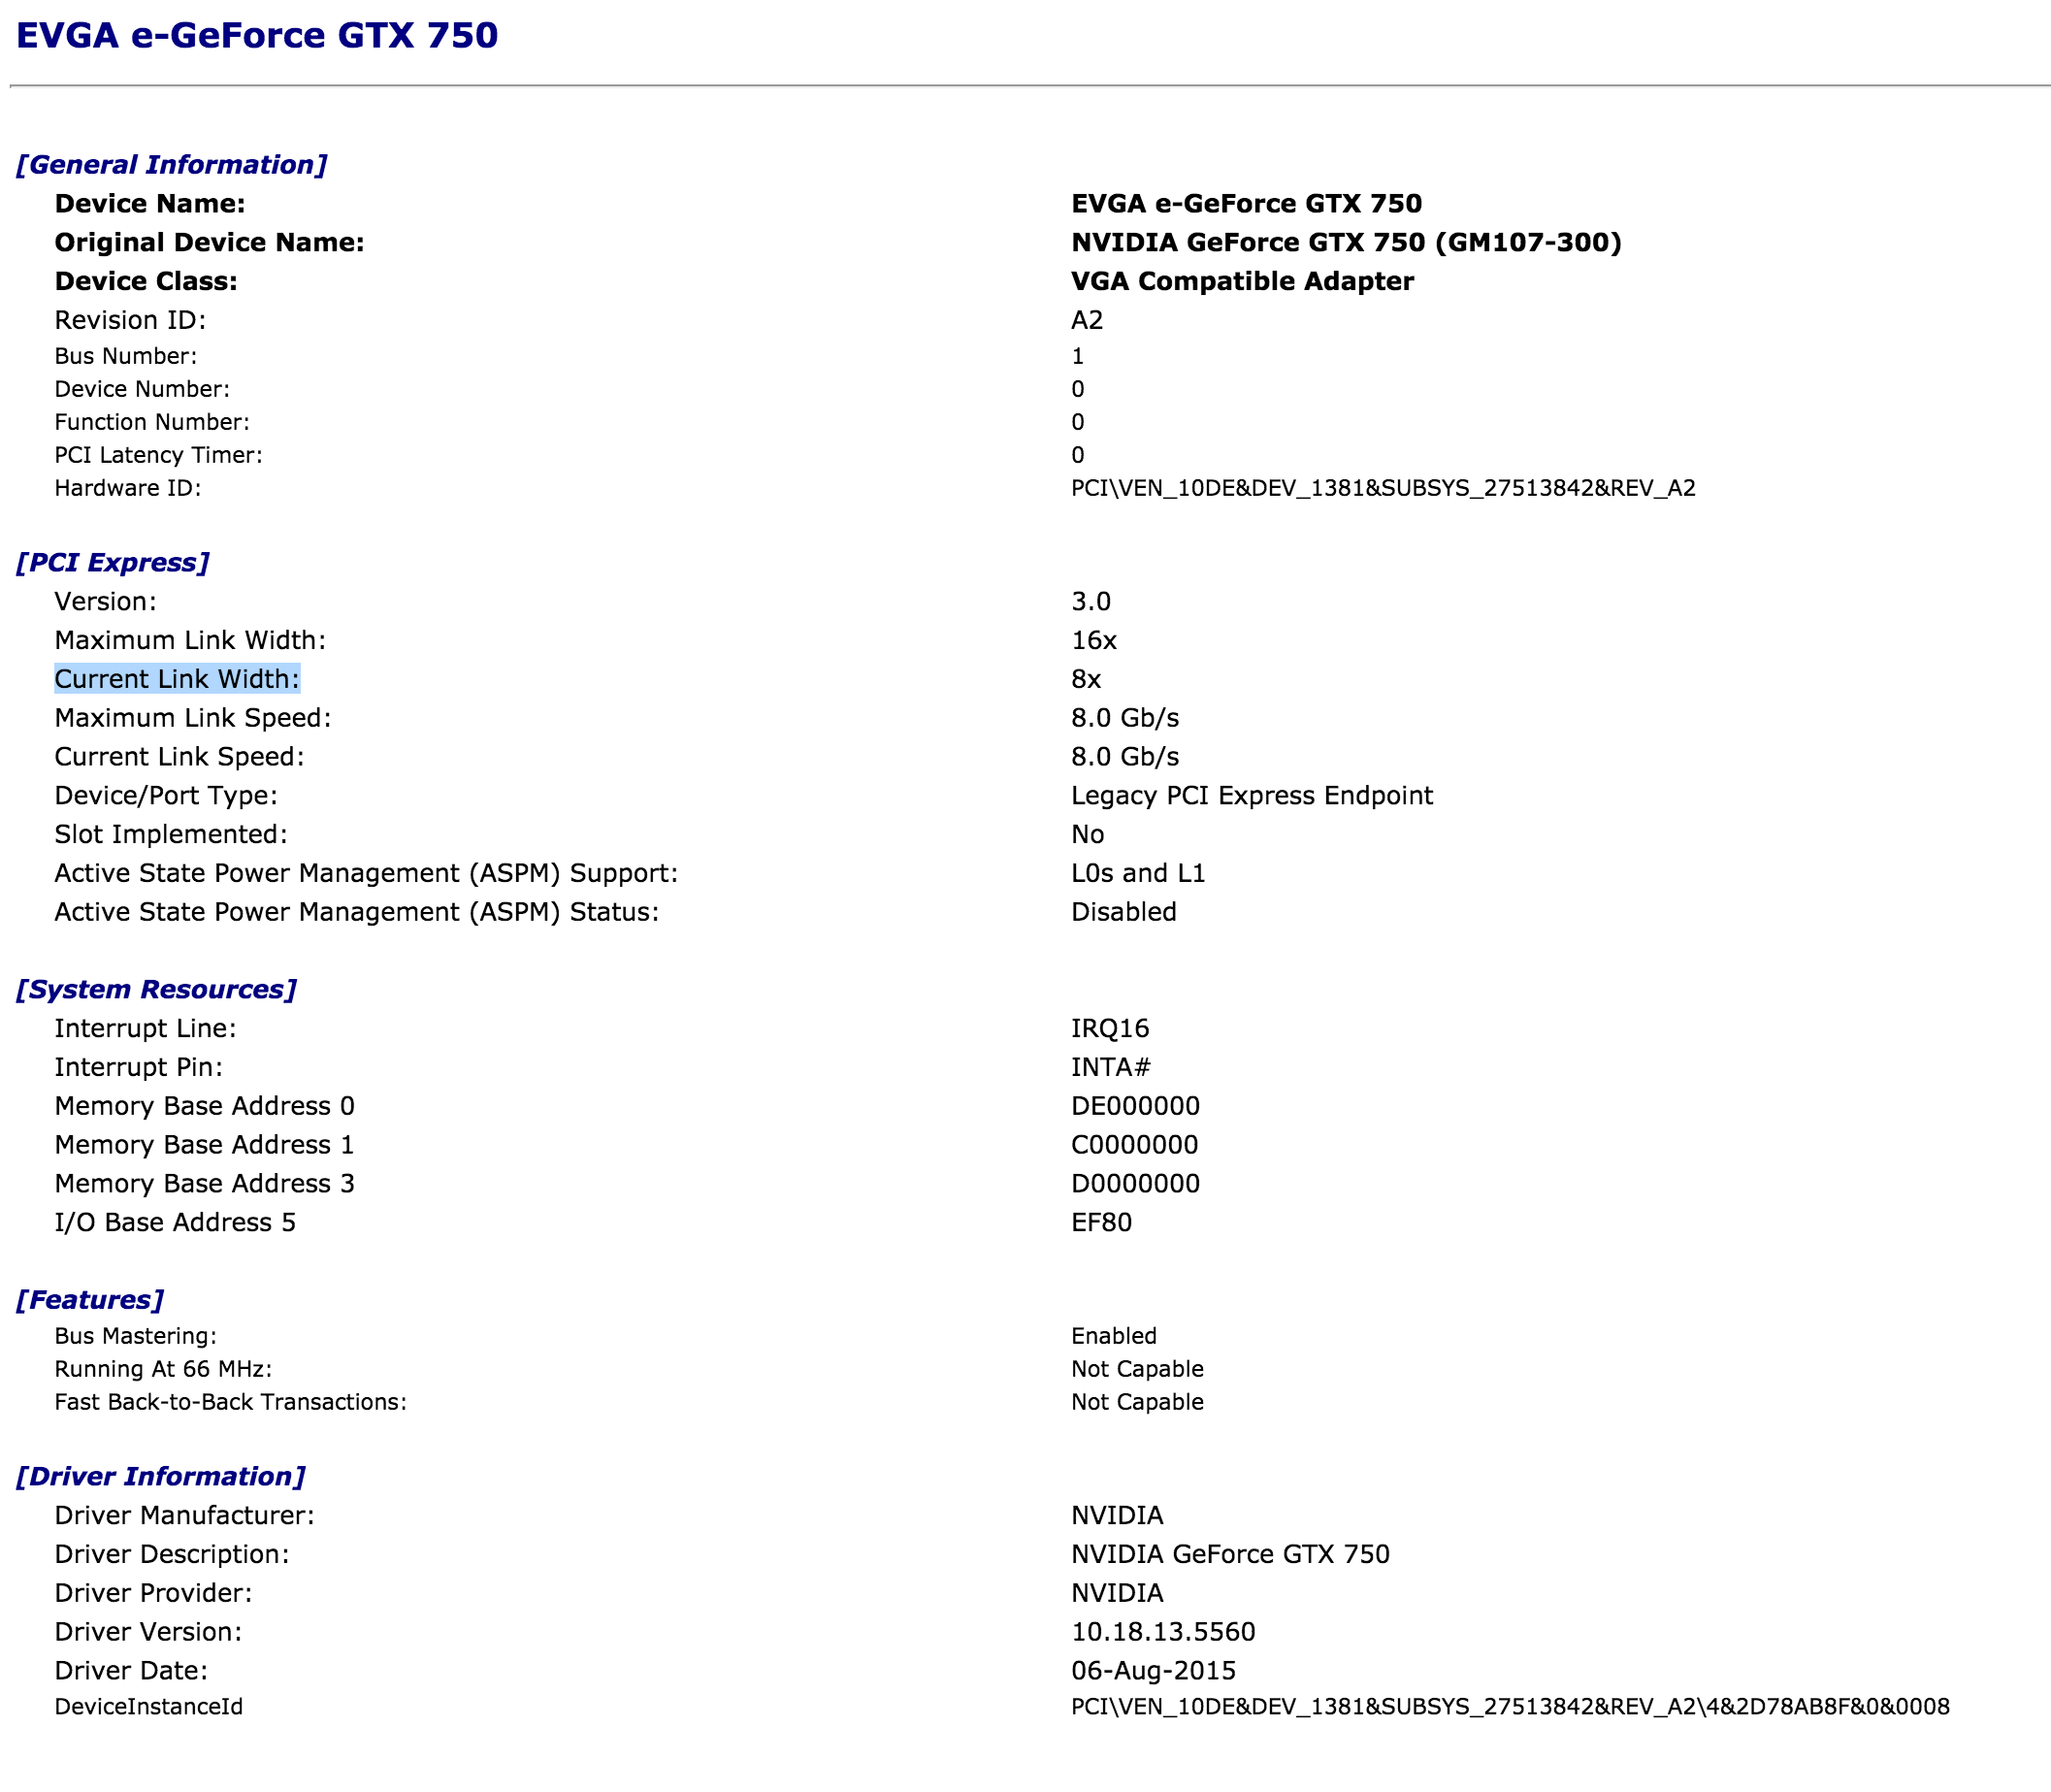Click the Memory Base Address 3 label

coord(204,1184)
